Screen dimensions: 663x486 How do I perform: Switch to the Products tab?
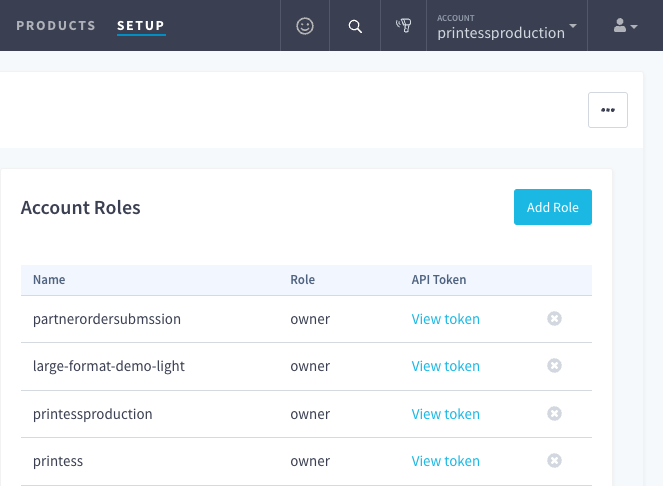pyautogui.click(x=56, y=26)
